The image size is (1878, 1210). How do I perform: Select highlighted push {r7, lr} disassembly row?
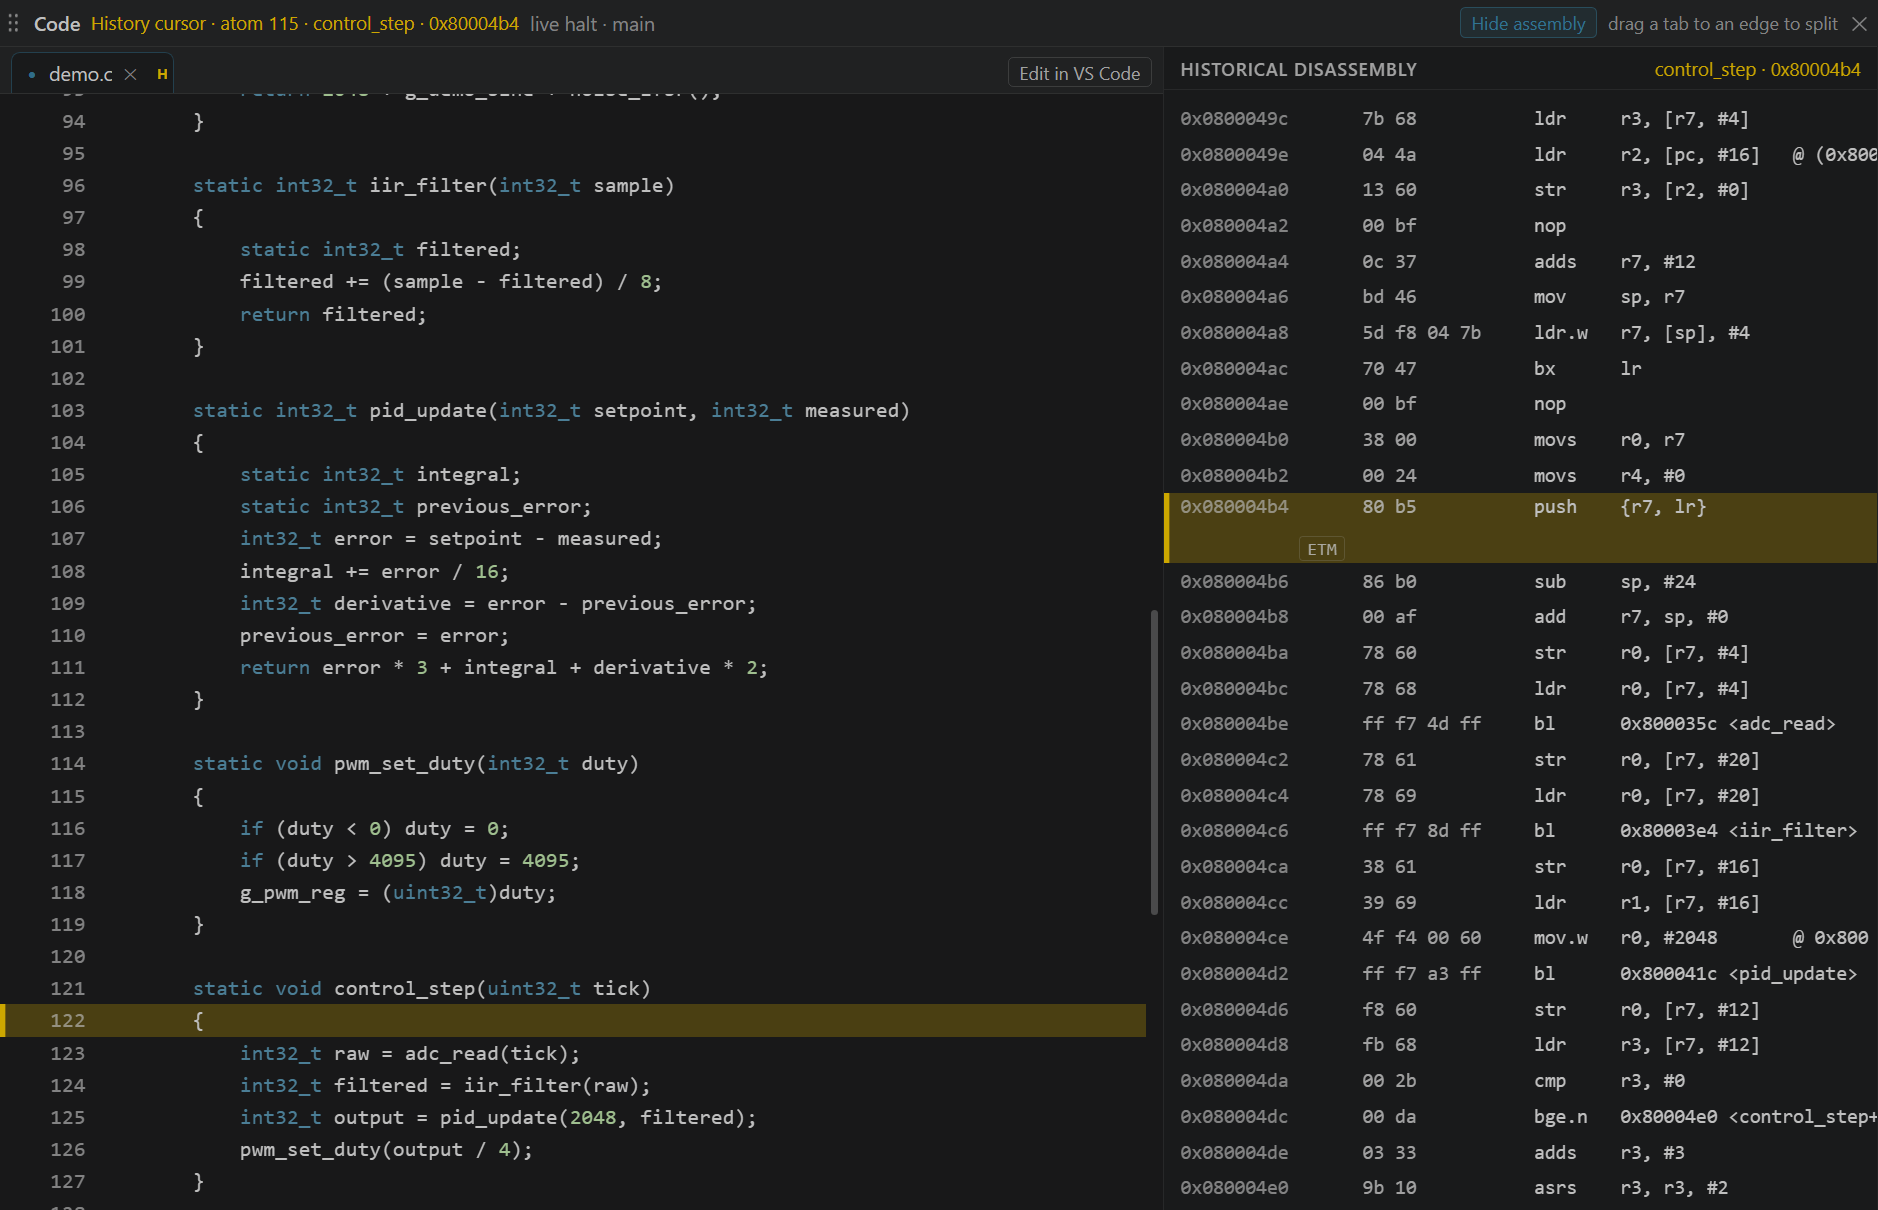point(1521,527)
